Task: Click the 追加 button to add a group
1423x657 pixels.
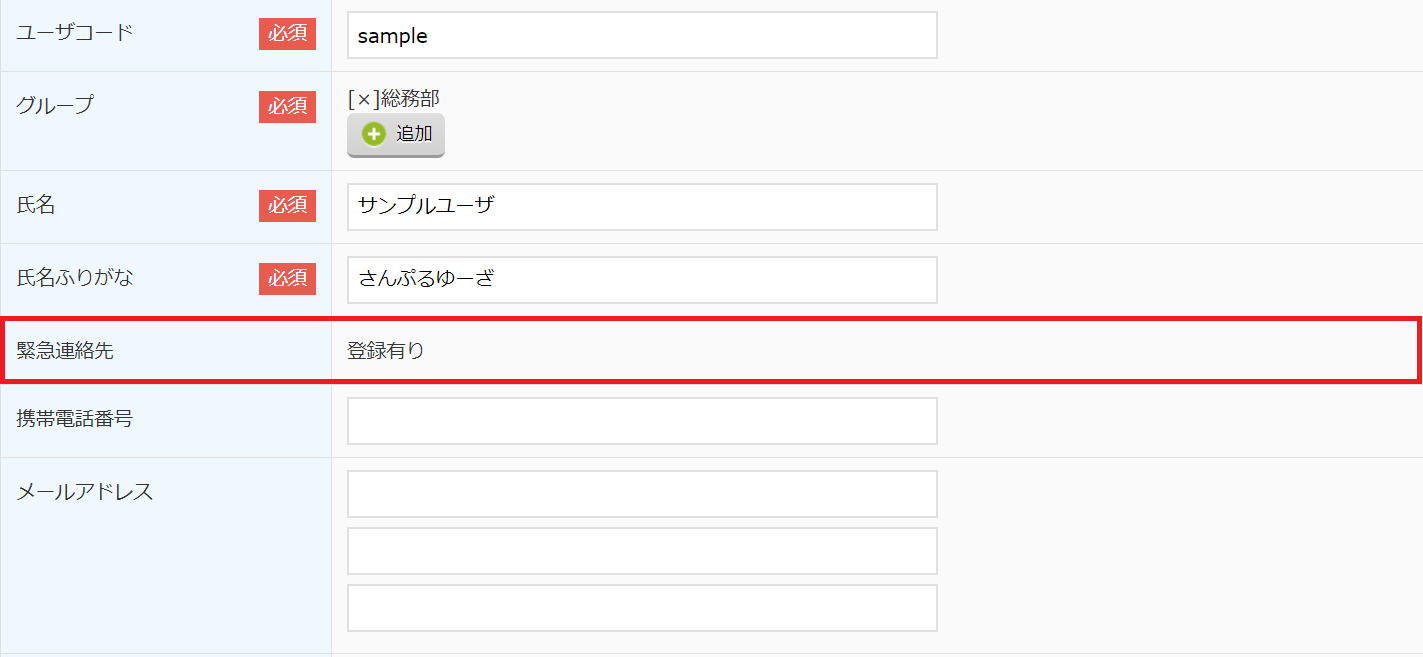Action: pos(396,135)
